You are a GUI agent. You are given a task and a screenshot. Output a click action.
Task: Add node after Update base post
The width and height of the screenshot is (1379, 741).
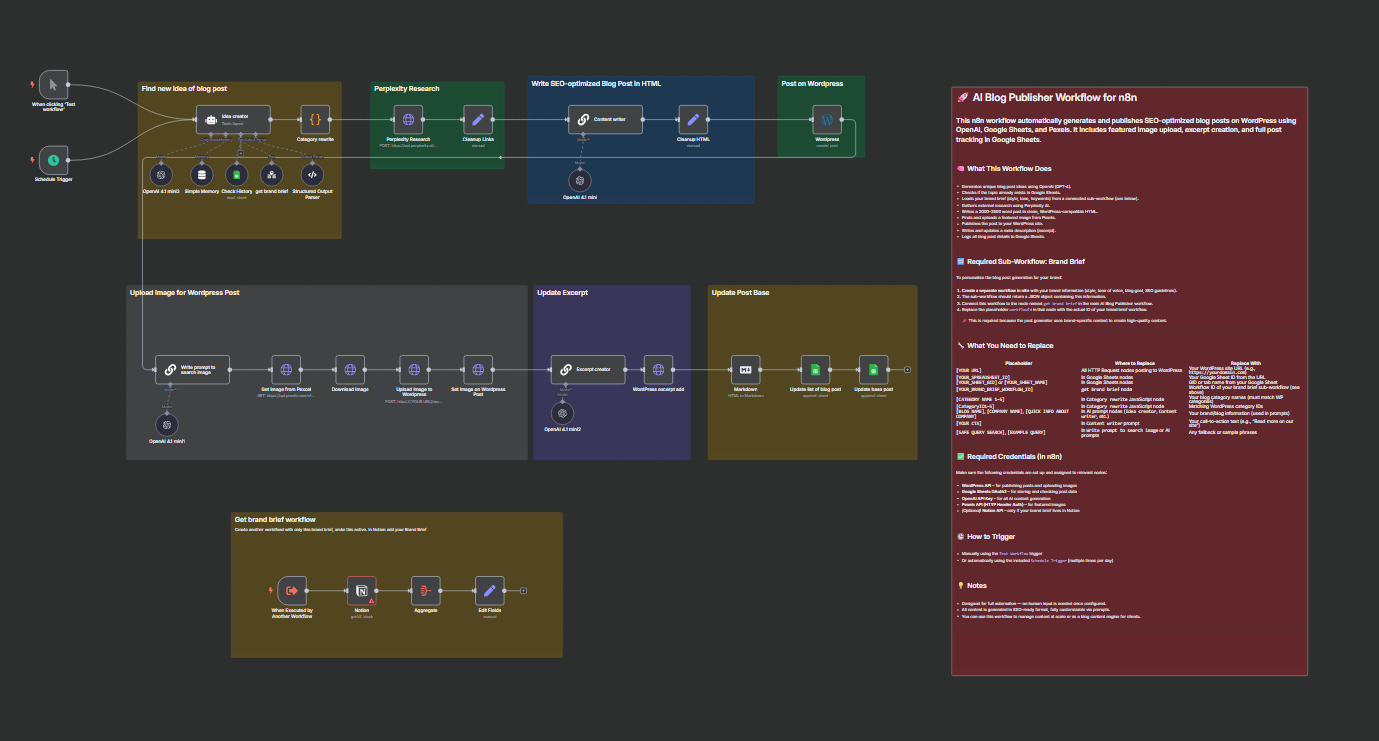[x=907, y=370]
